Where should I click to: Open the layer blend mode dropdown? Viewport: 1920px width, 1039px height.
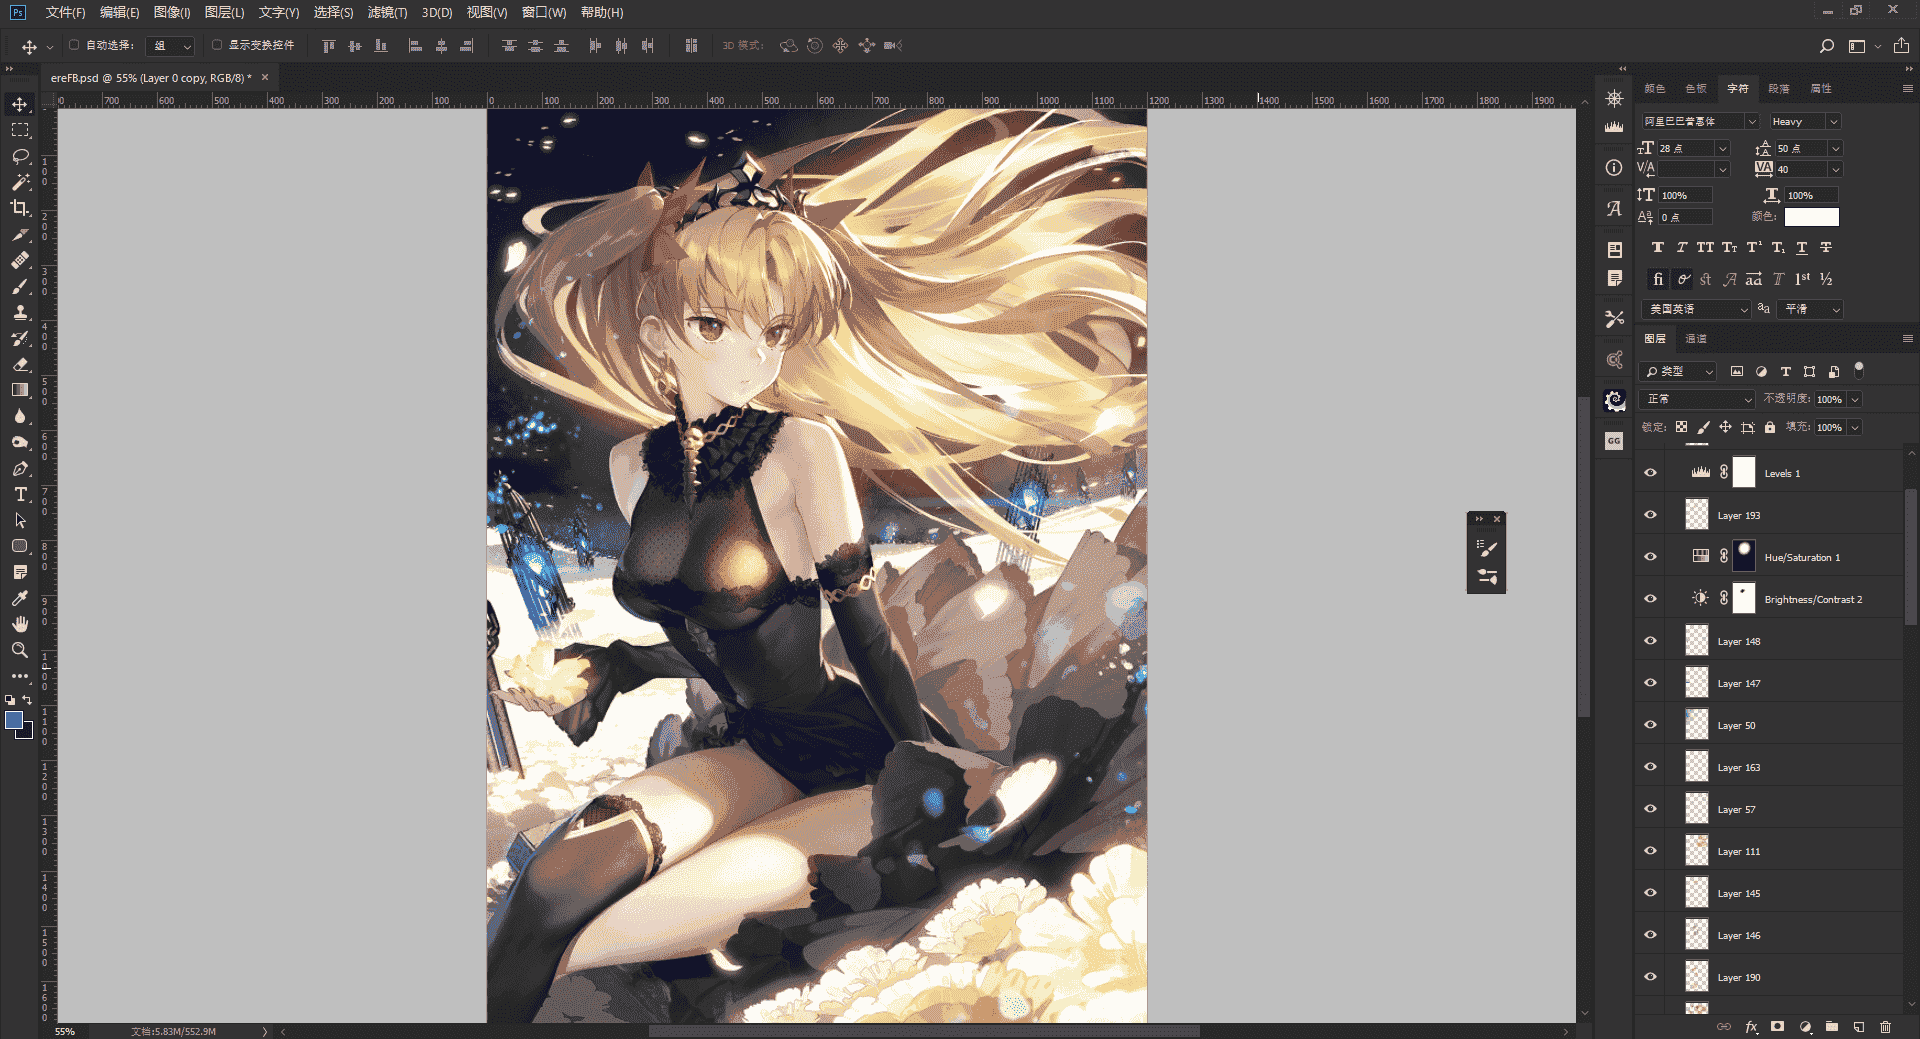tap(1698, 399)
